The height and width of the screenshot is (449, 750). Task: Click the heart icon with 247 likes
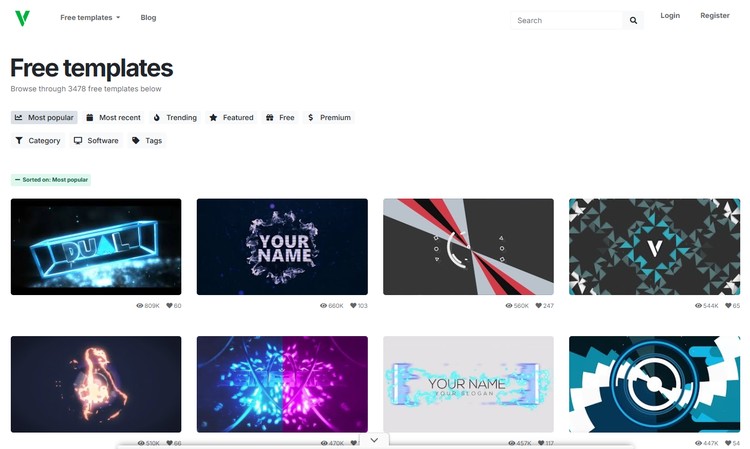pyautogui.click(x=538, y=306)
